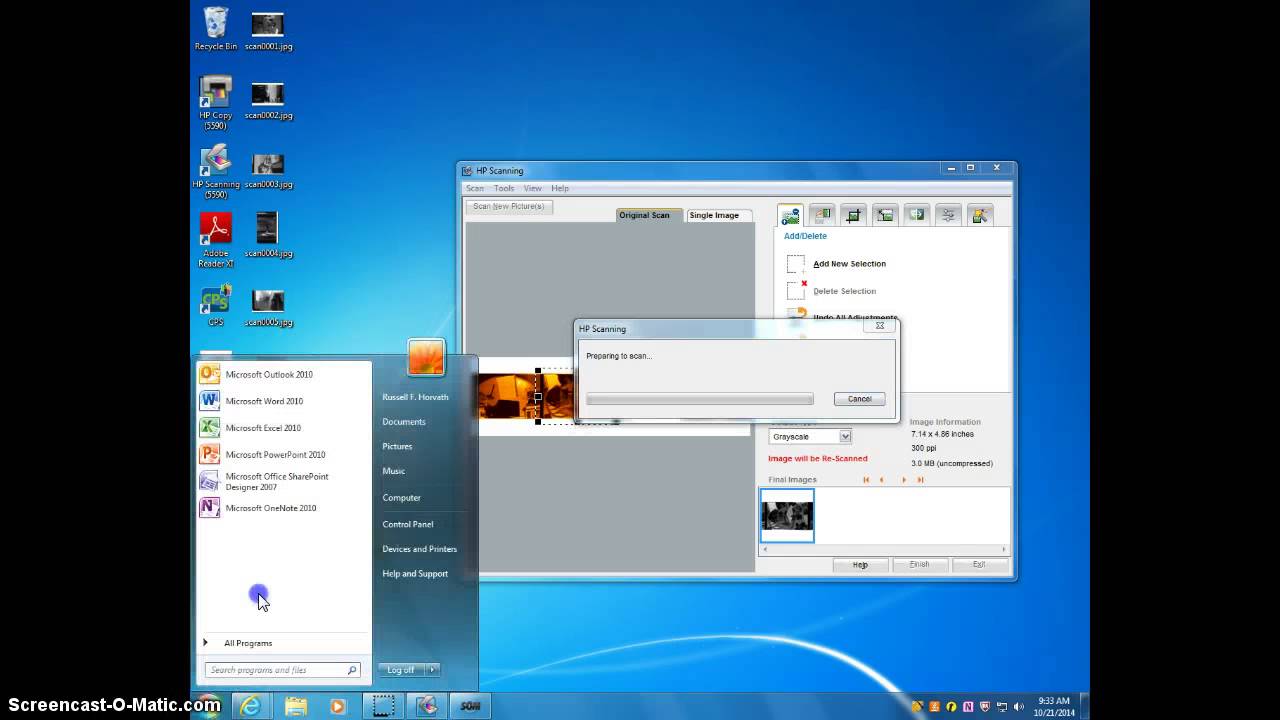1280x720 pixels.
Task: Open Pictures from the Start menu
Action: click(x=397, y=446)
